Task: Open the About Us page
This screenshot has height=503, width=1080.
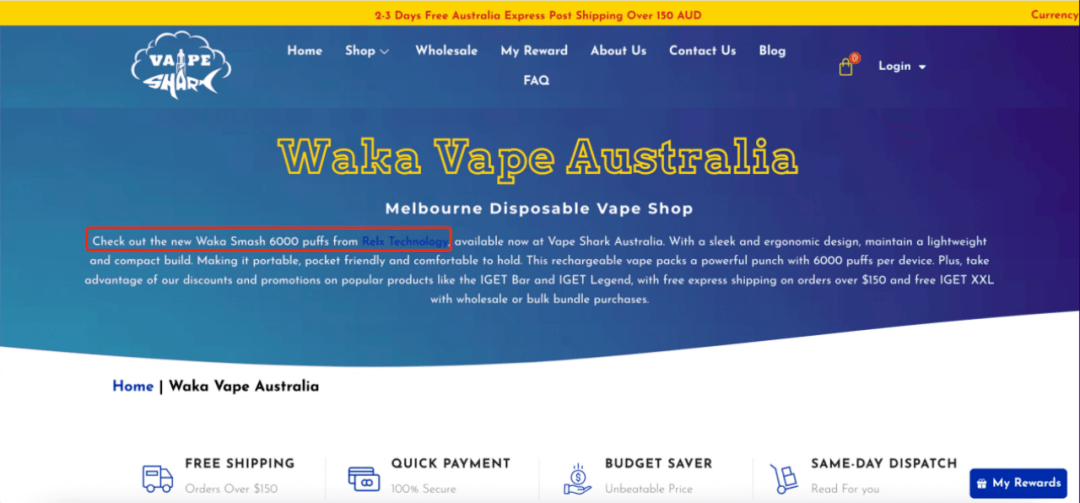Action: point(619,51)
